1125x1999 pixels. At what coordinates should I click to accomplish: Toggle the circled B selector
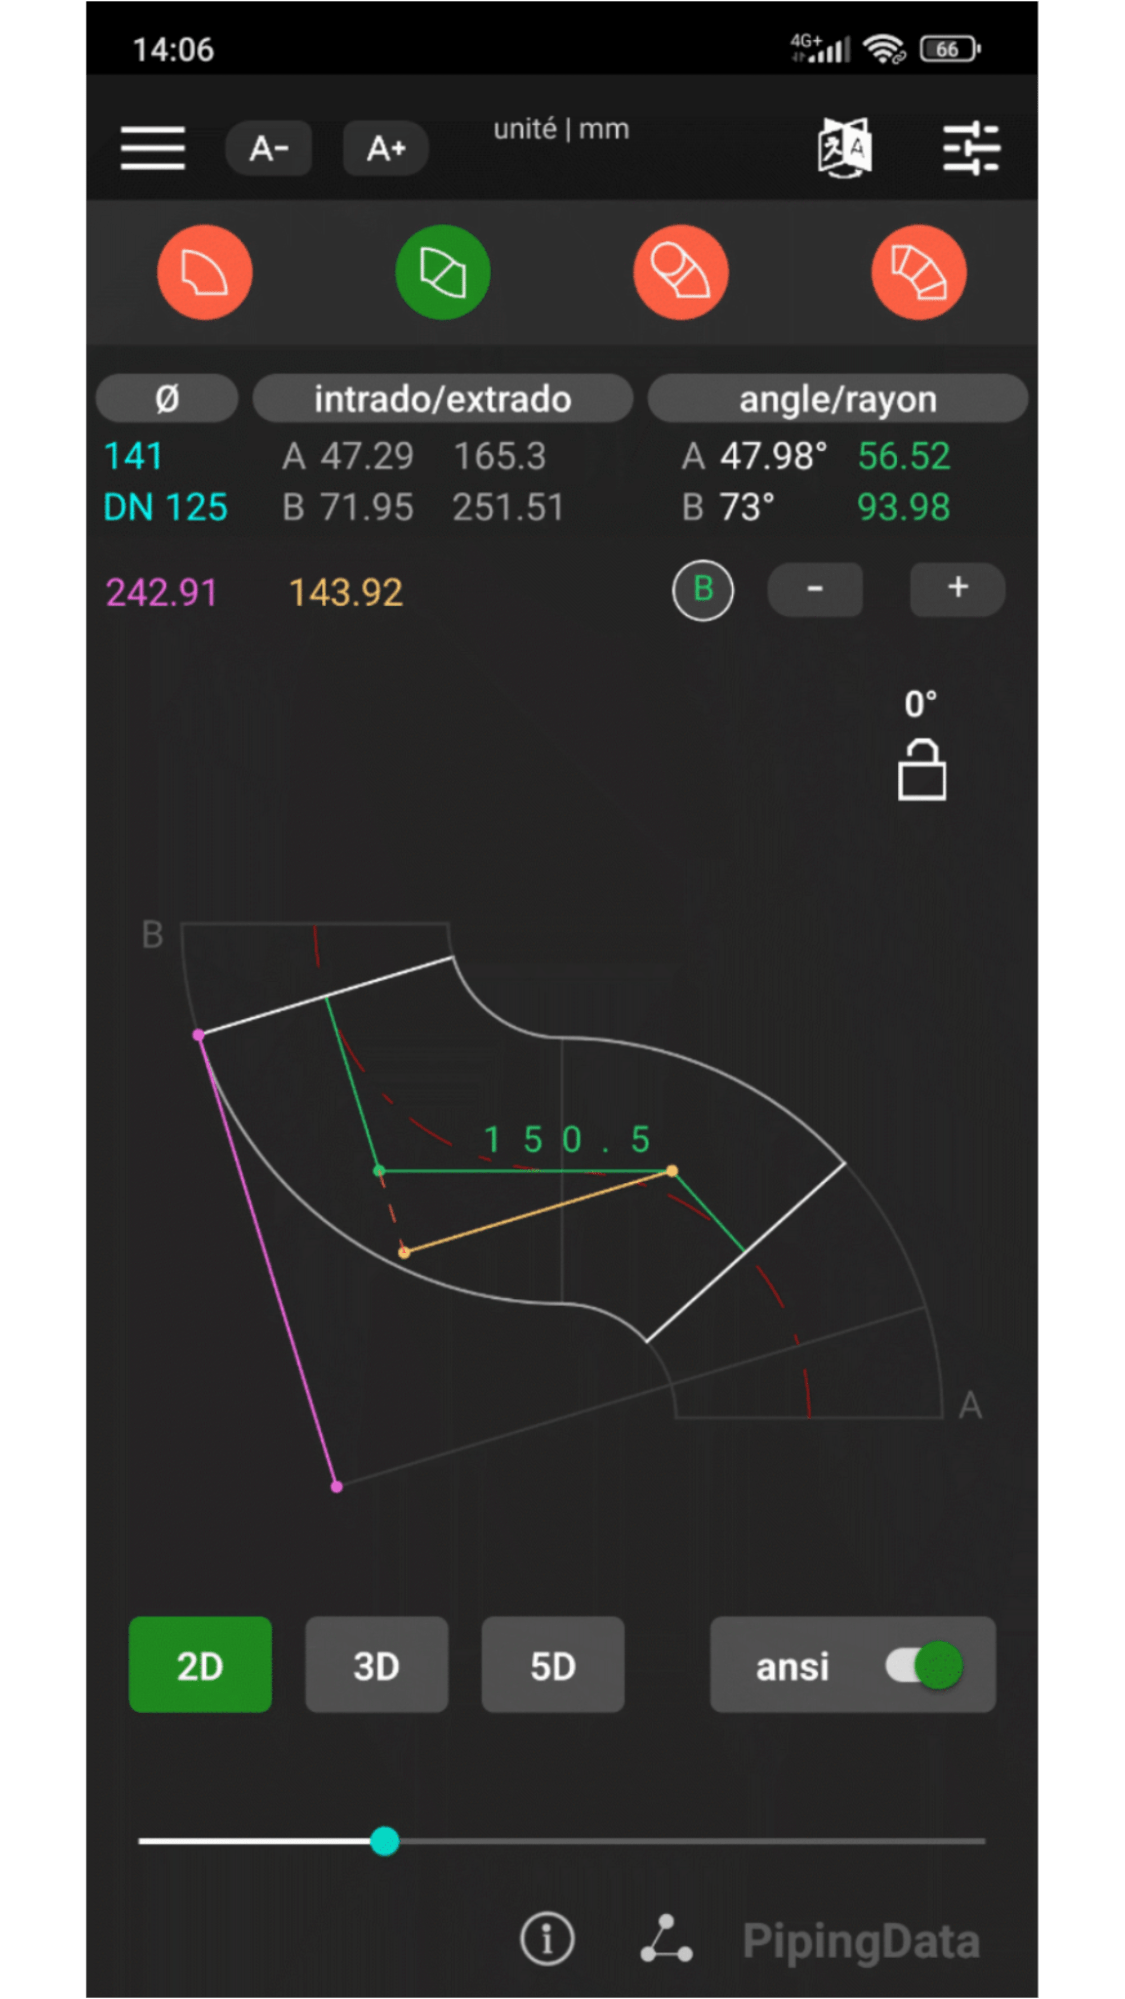click(702, 590)
